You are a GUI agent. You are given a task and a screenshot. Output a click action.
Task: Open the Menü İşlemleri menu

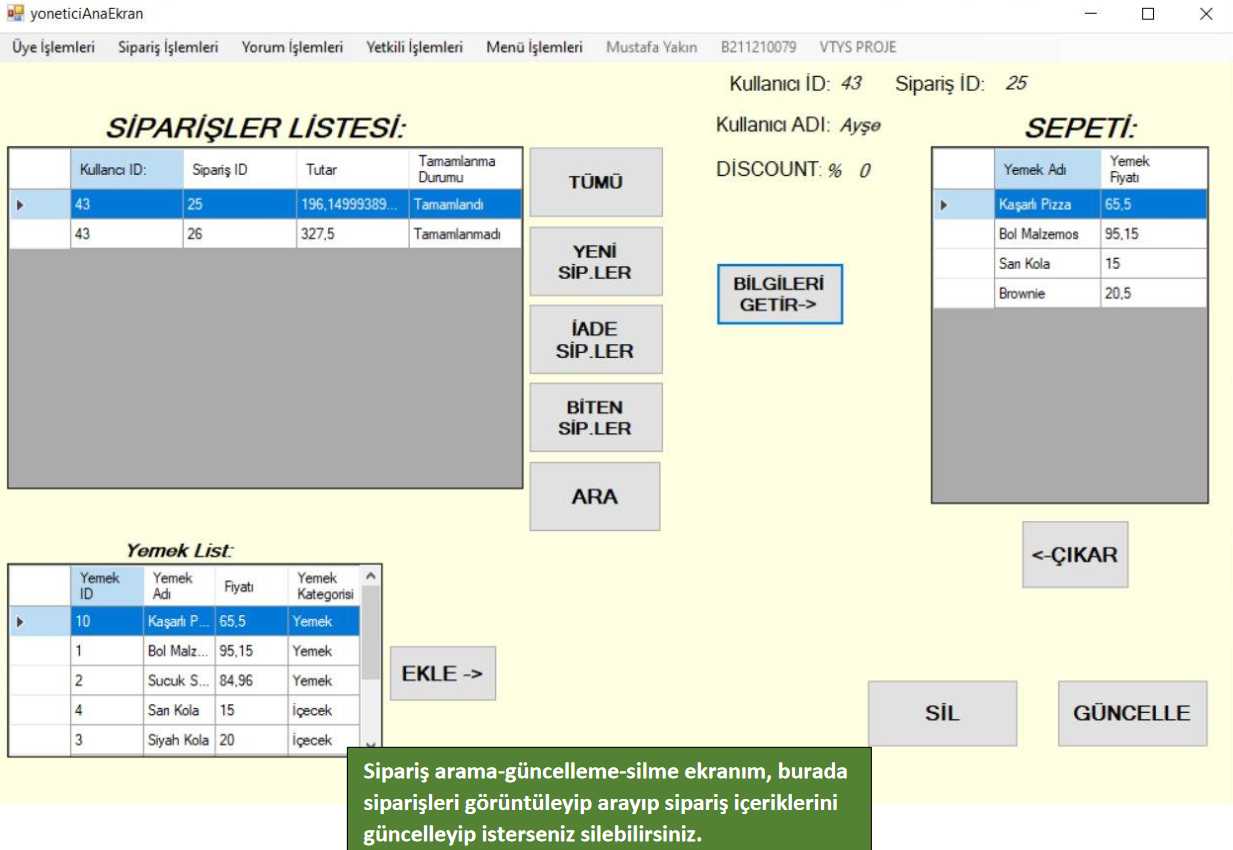point(534,47)
